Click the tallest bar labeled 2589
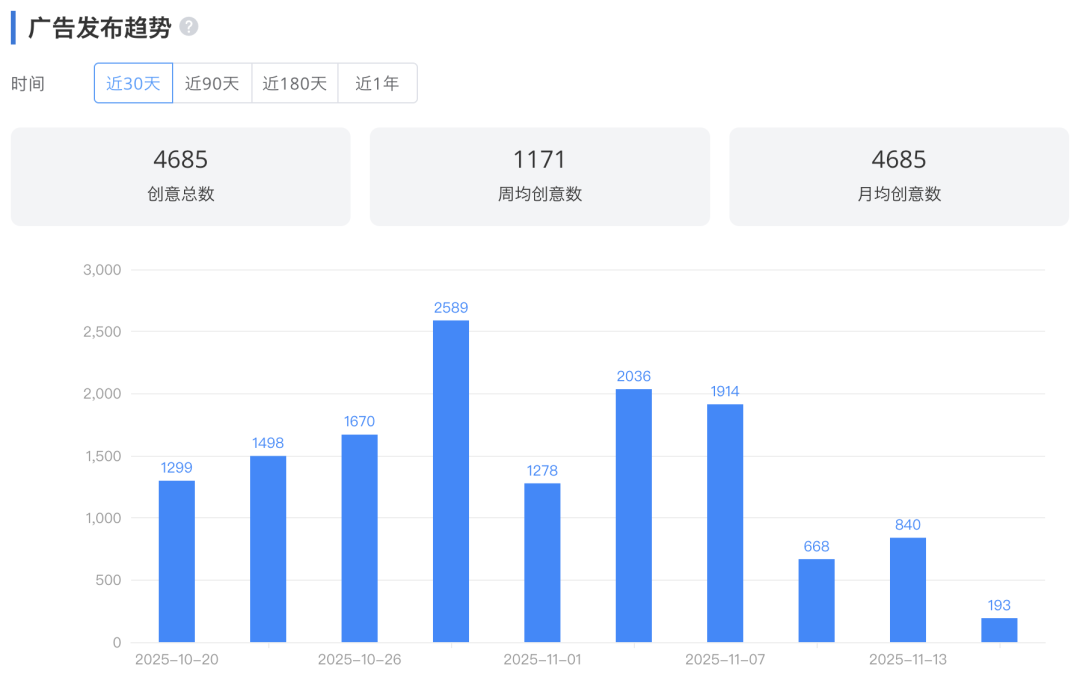 pyautogui.click(x=450, y=480)
